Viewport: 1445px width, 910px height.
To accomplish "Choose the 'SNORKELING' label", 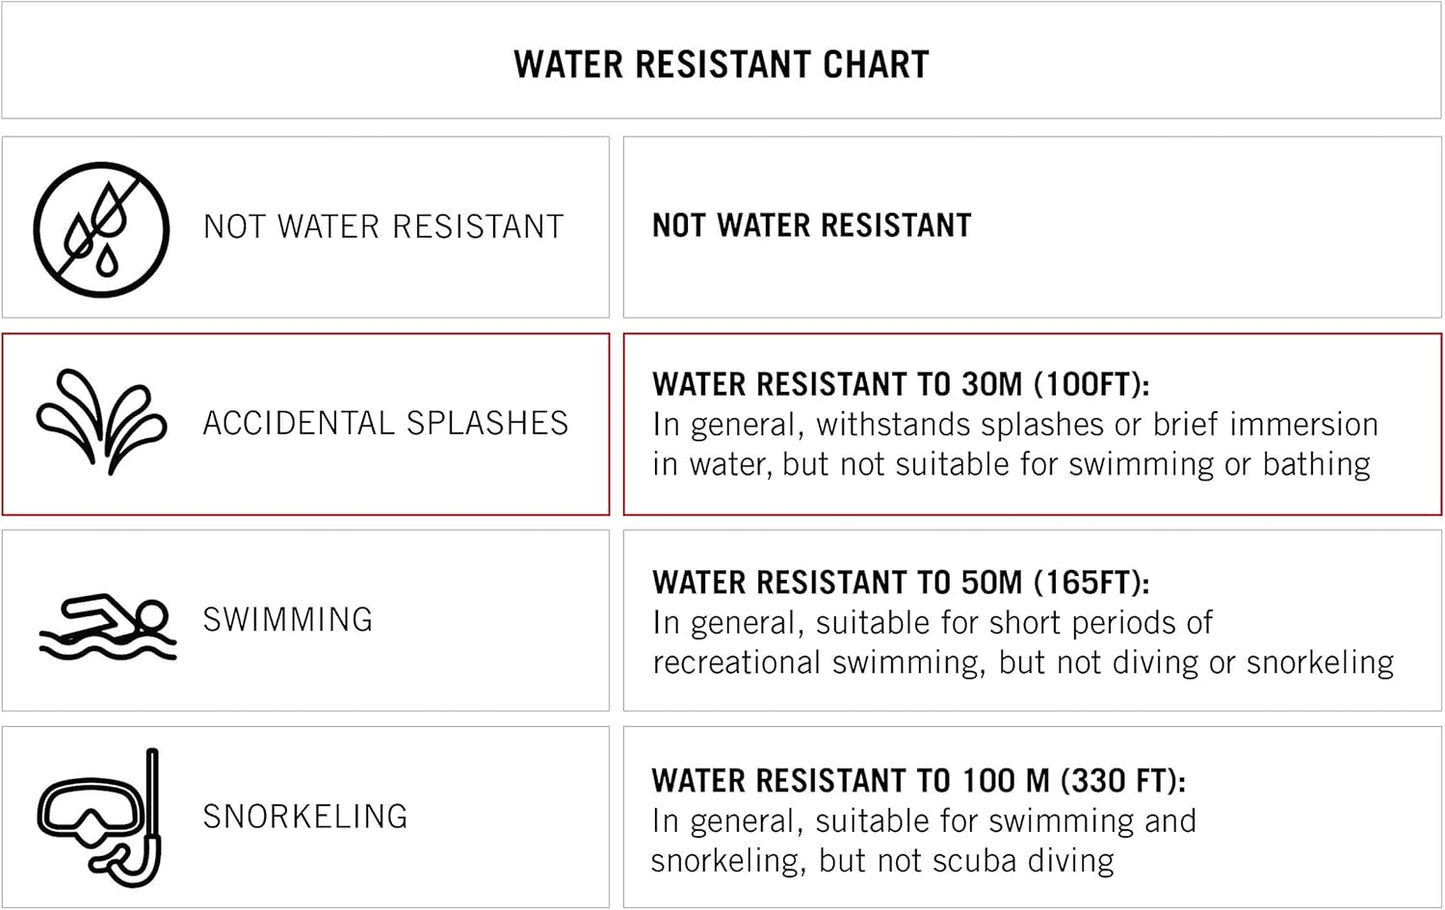I will click(305, 817).
